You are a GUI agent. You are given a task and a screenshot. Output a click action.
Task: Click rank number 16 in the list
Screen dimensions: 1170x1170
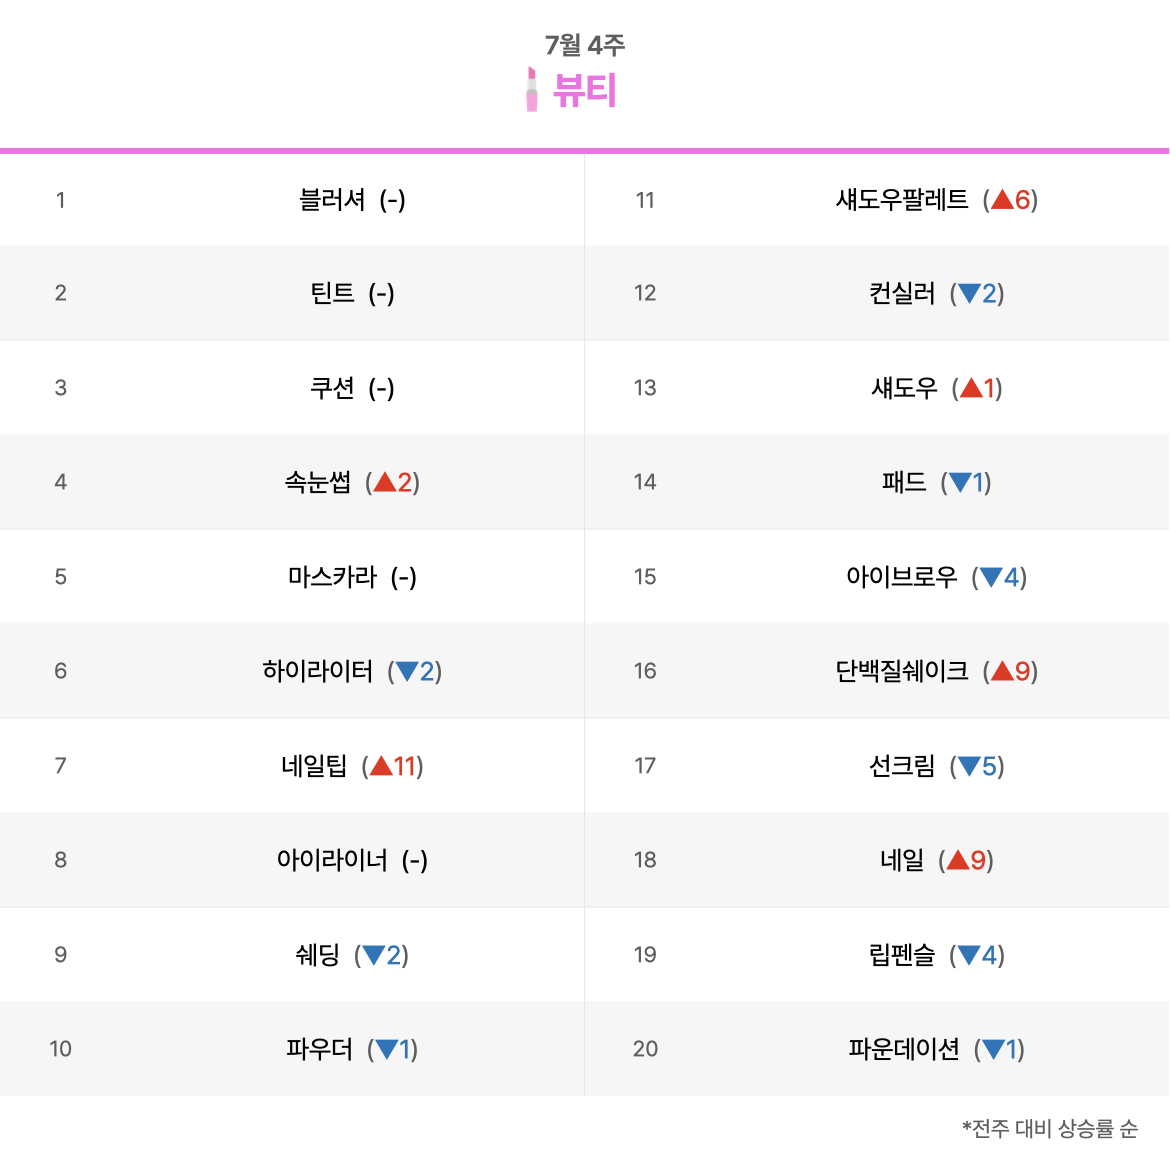(645, 671)
